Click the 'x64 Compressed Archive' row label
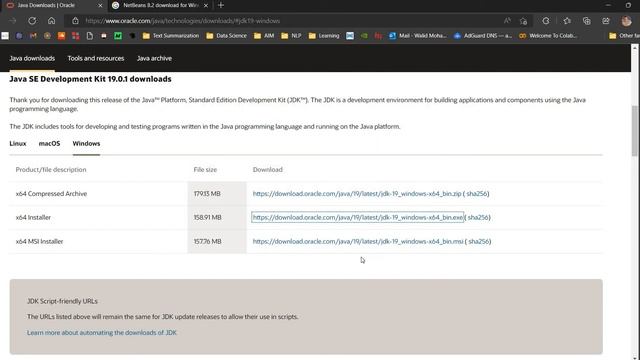 point(51,193)
